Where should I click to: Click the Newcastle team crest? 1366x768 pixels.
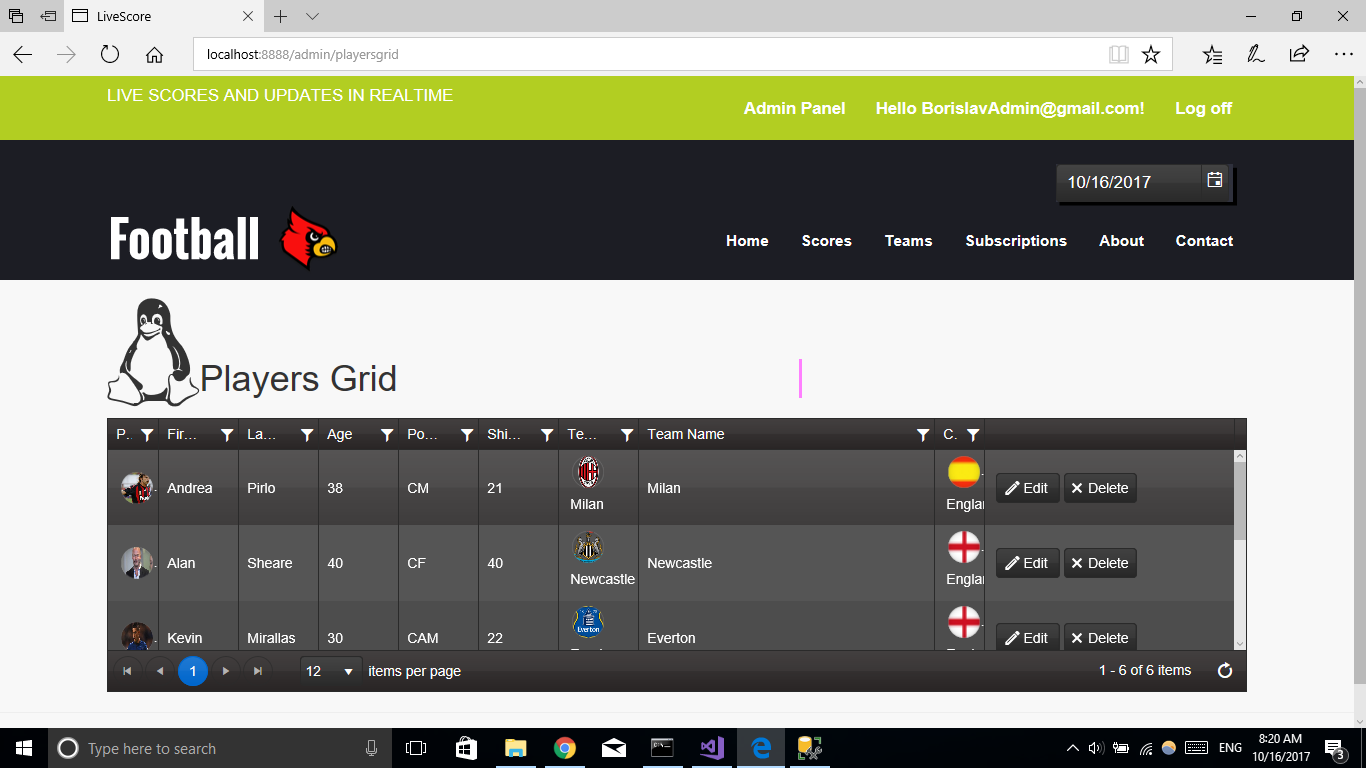(x=588, y=547)
